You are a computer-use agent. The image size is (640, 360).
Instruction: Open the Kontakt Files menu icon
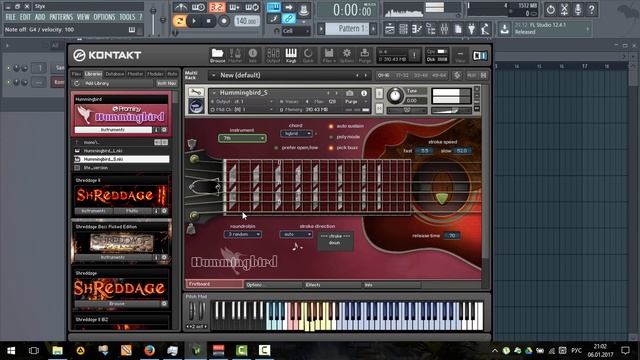(x=329, y=55)
